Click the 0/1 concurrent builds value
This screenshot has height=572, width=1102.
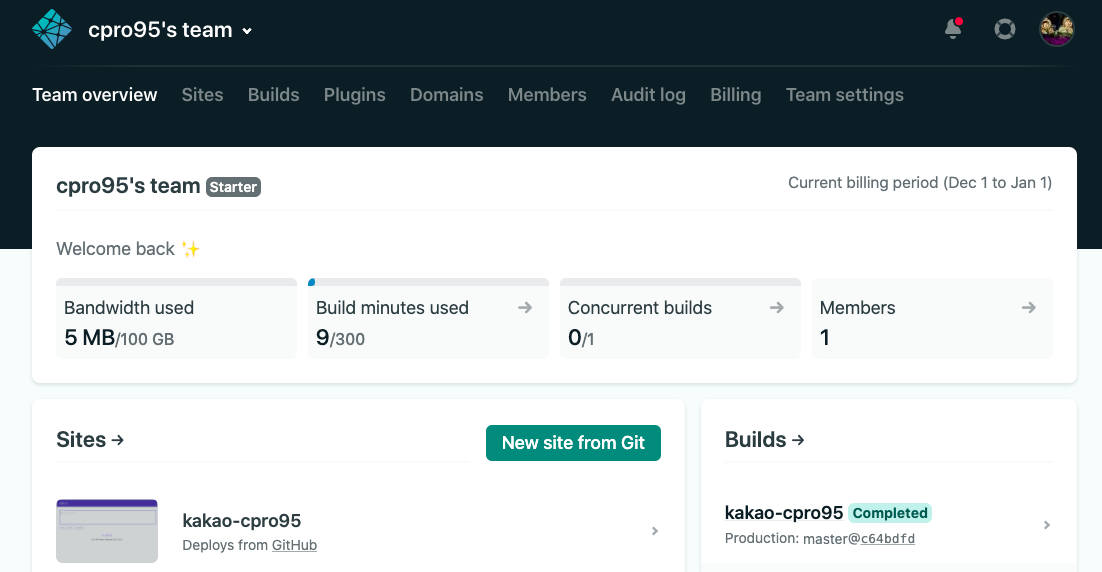581,338
